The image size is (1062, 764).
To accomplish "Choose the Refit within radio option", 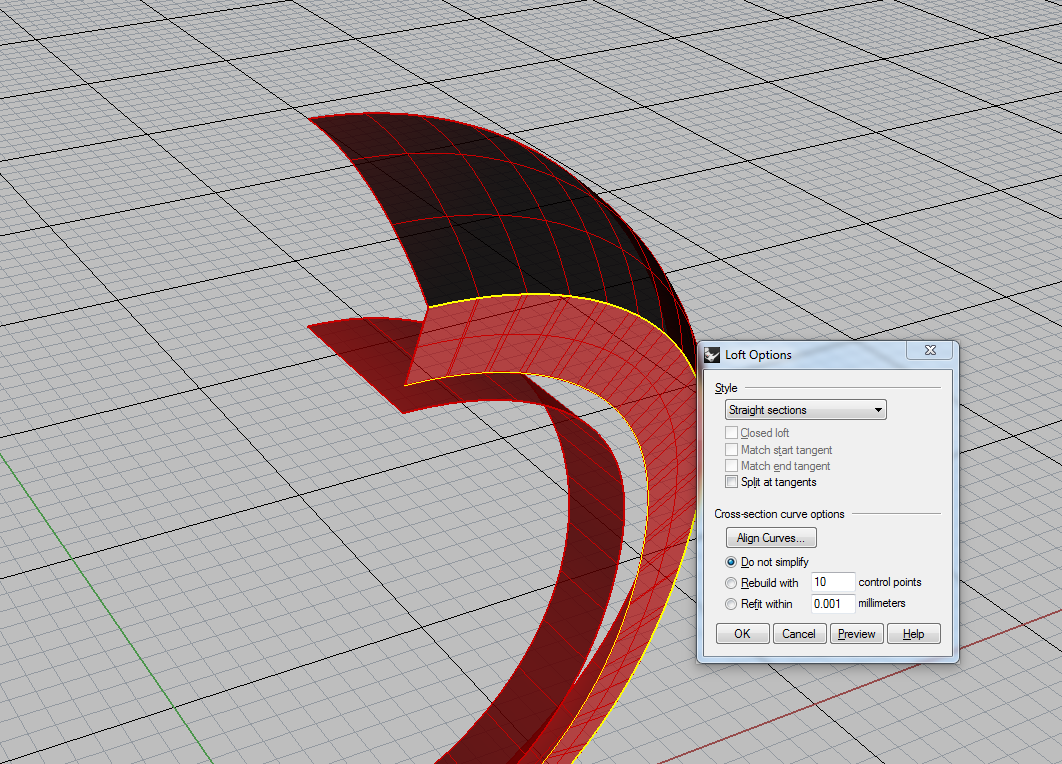I will point(731,604).
